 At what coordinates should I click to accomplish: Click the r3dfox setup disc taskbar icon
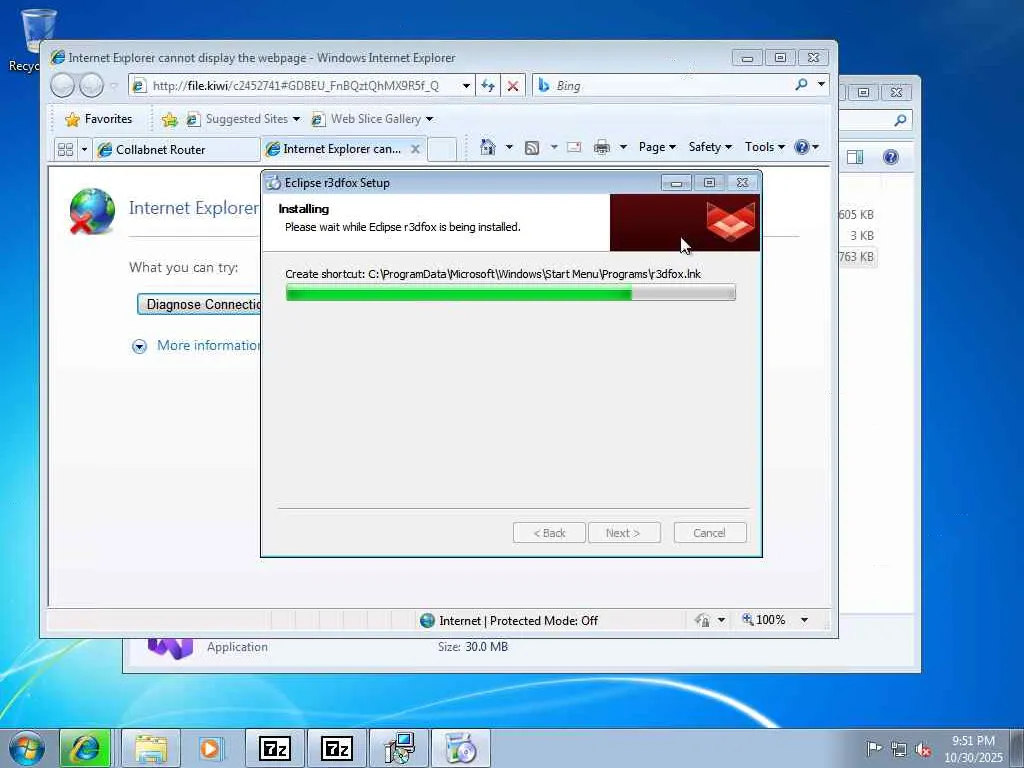(460, 748)
